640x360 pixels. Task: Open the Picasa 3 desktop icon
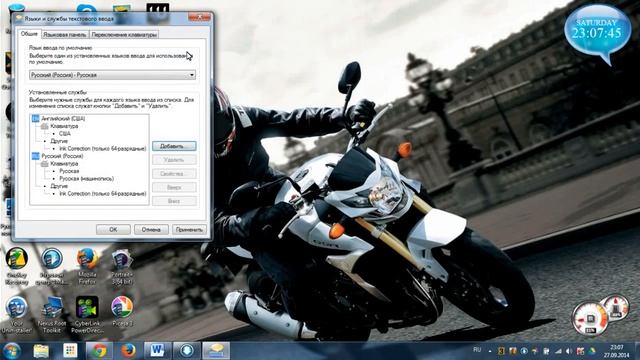tap(122, 312)
